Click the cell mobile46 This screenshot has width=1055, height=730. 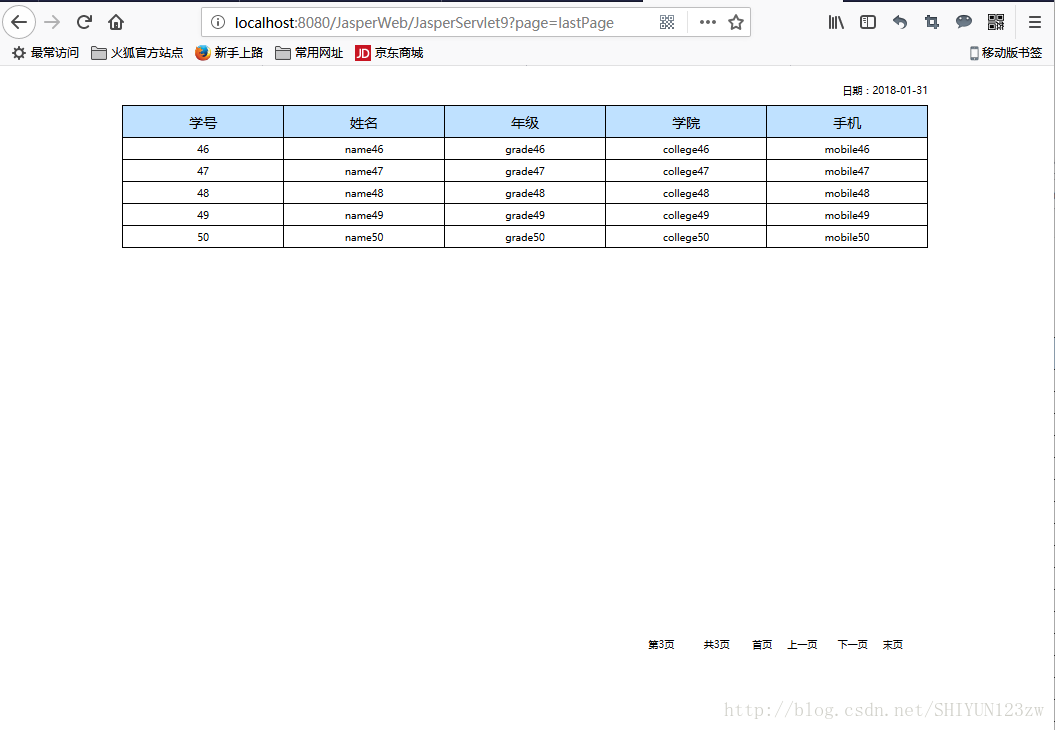click(847, 149)
